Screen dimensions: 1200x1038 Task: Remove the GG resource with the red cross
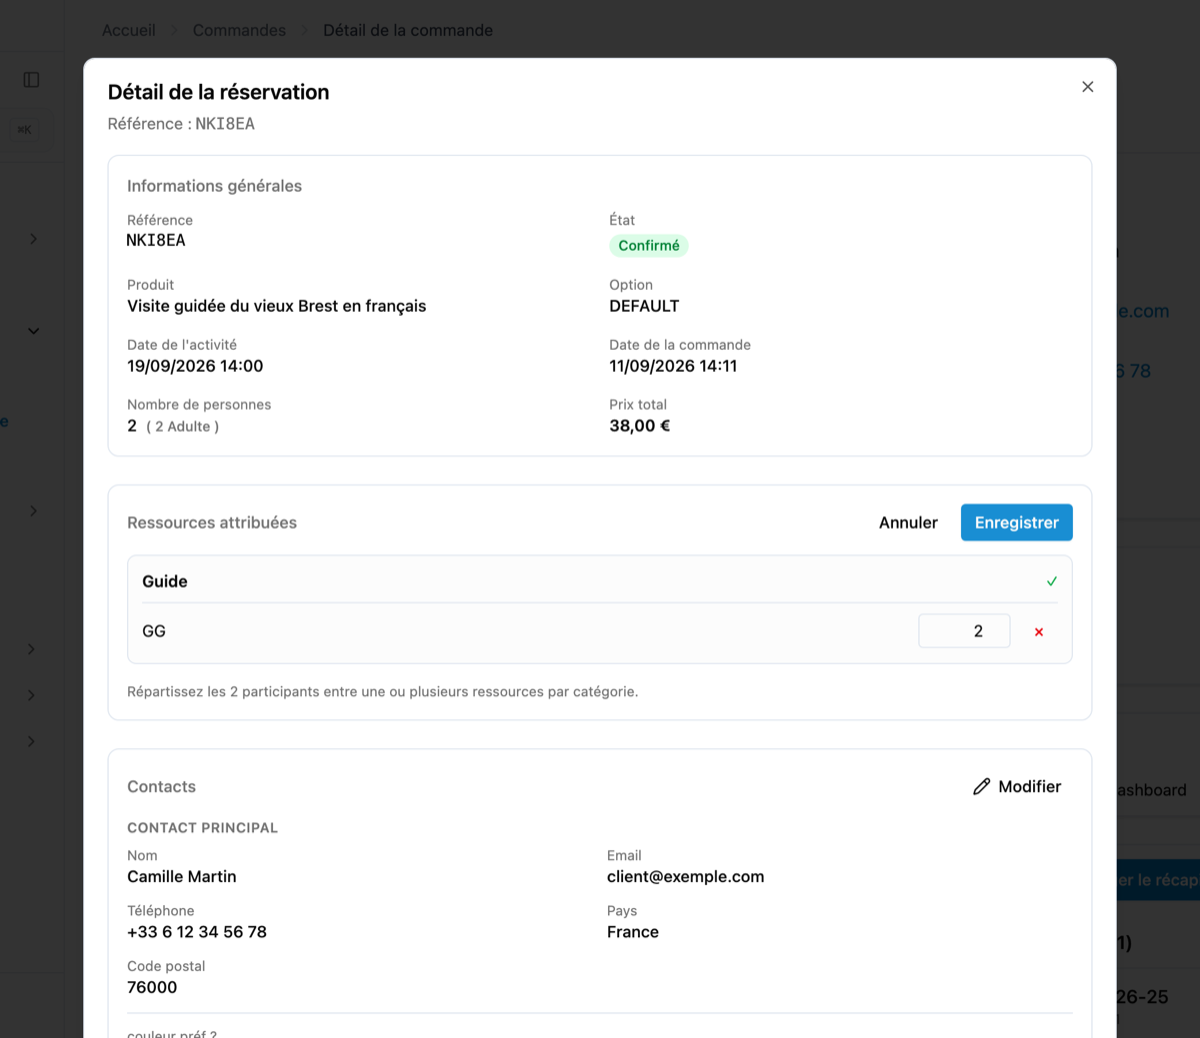1039,632
